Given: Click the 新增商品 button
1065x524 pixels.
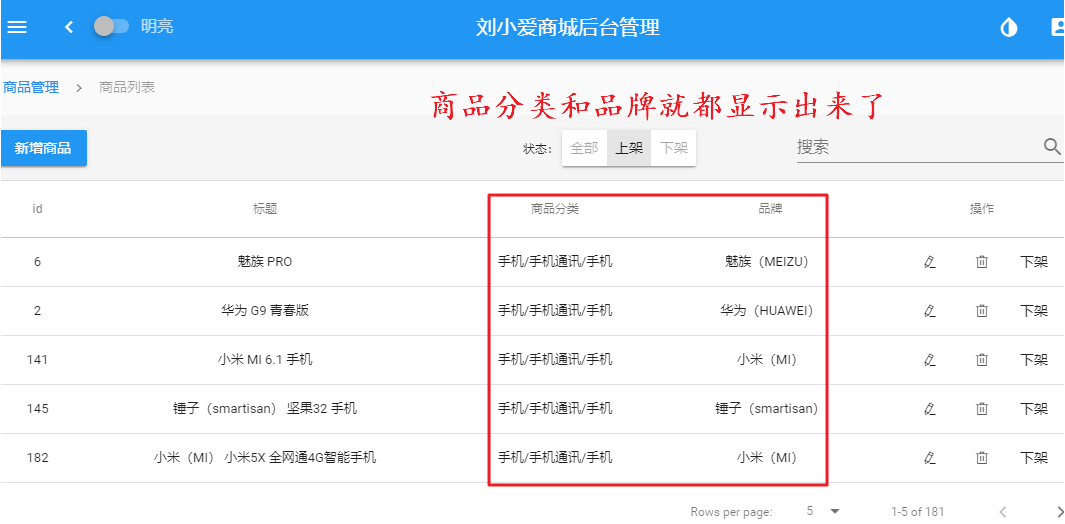Looking at the screenshot, I should 43,148.
